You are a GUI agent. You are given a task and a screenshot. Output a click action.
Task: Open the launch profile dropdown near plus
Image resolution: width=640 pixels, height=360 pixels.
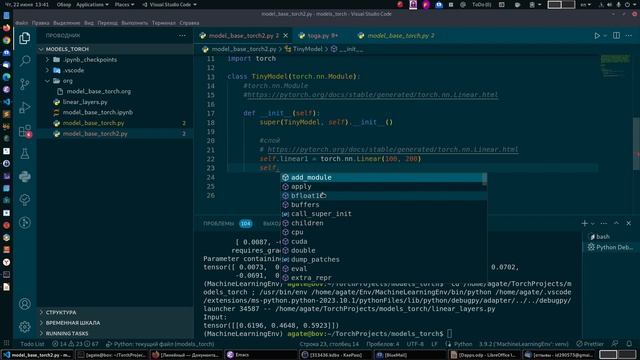point(593,224)
